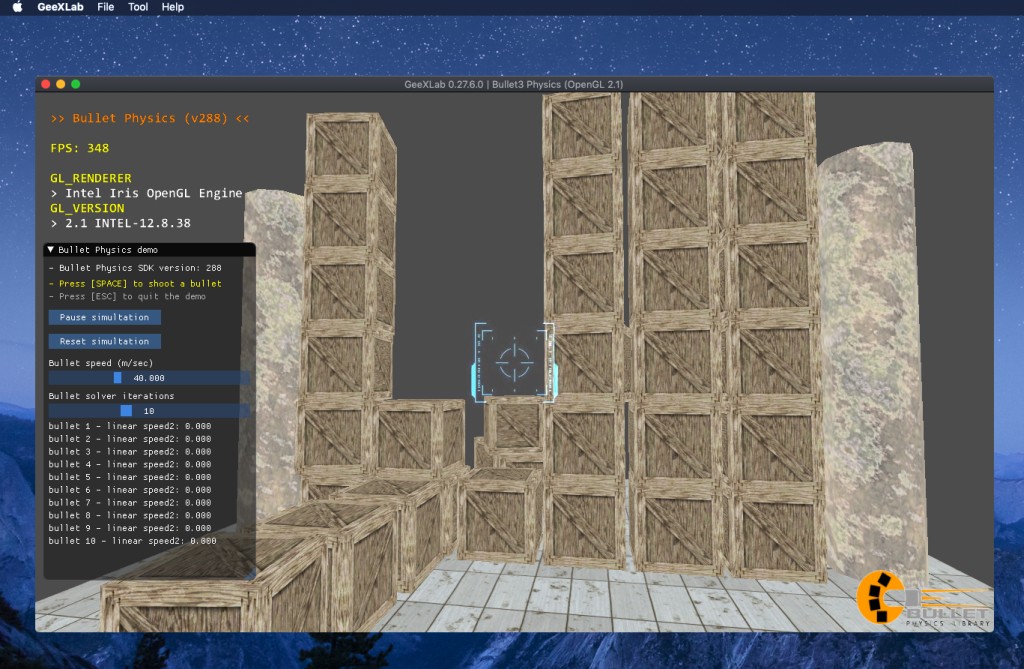The width and height of the screenshot is (1024, 669).
Task: Click the Bullet Physics Library logo
Action: click(x=923, y=599)
